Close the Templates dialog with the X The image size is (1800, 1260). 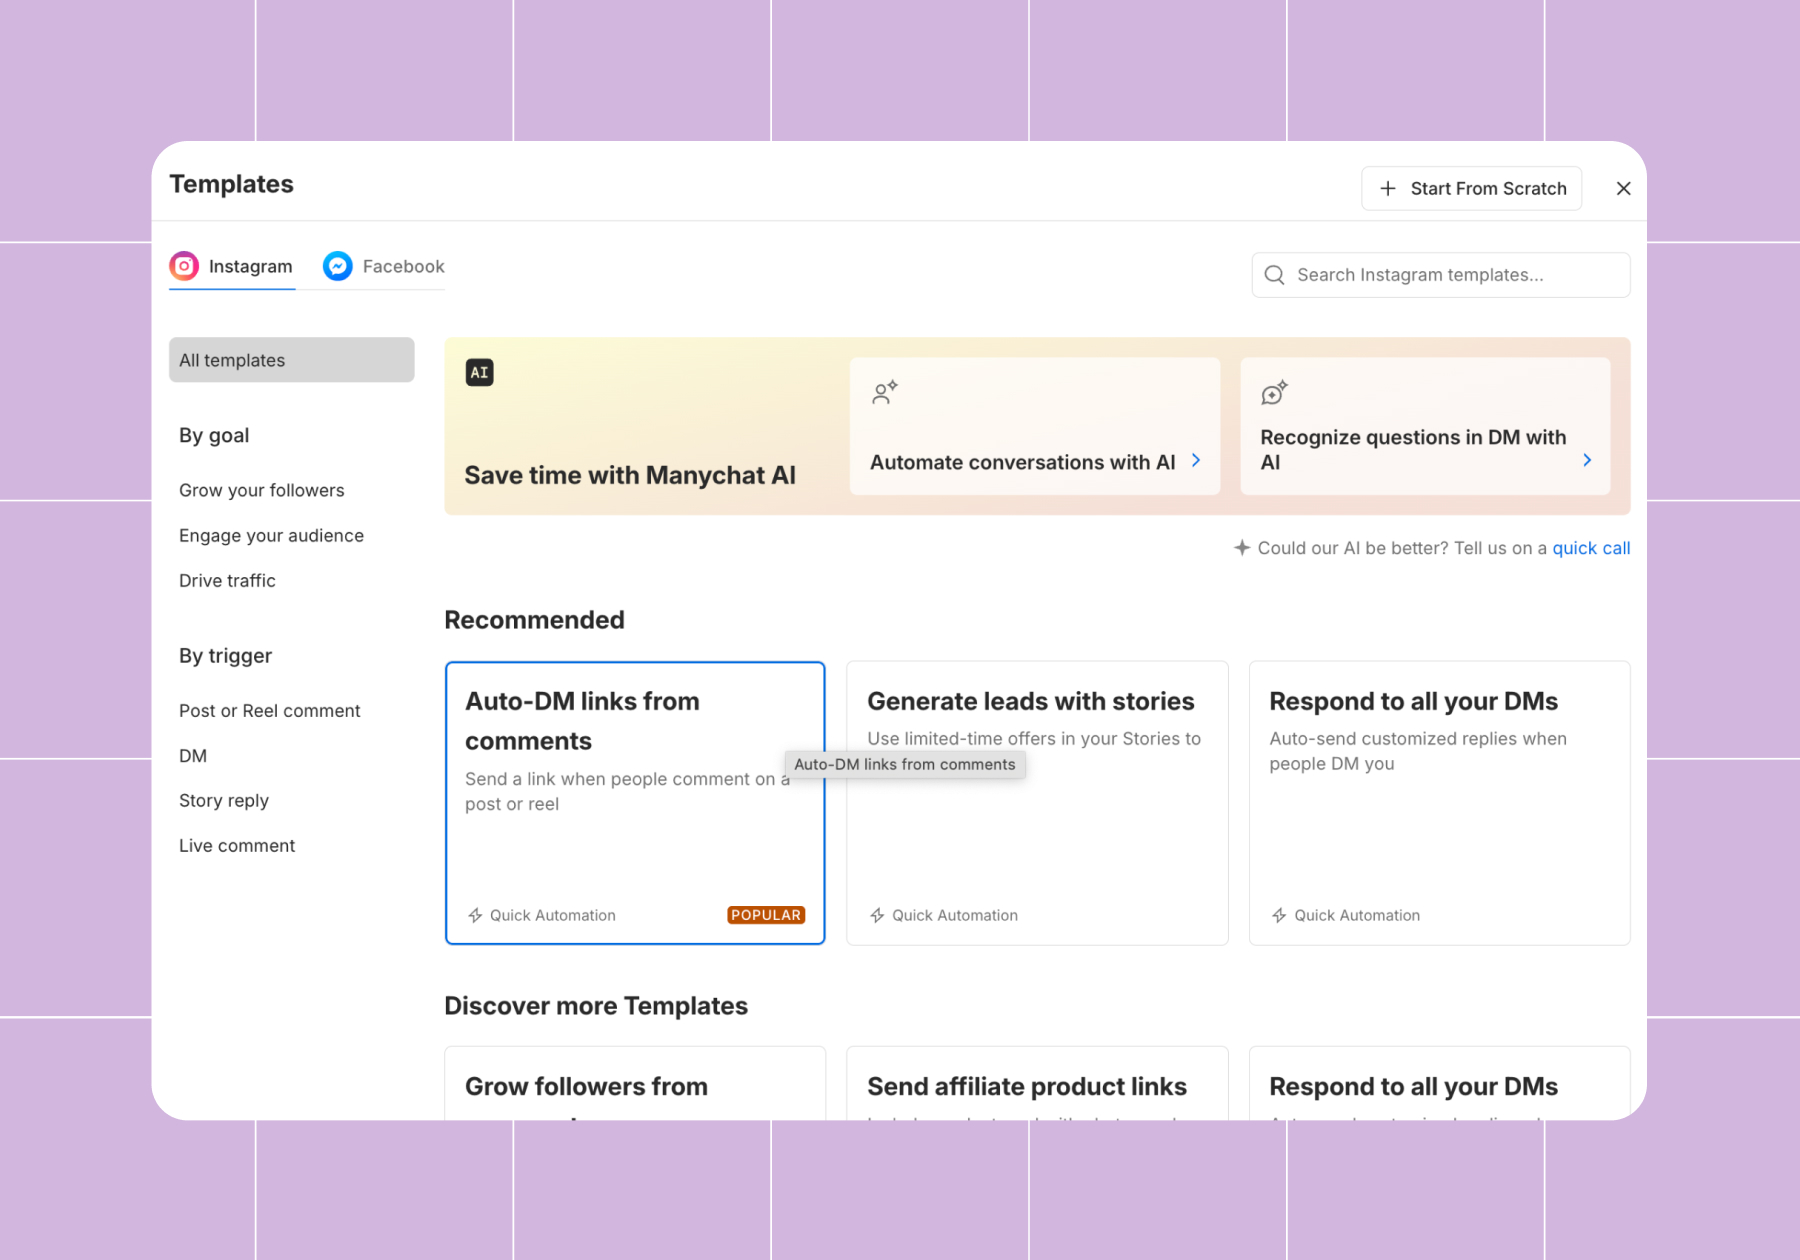pos(1624,188)
